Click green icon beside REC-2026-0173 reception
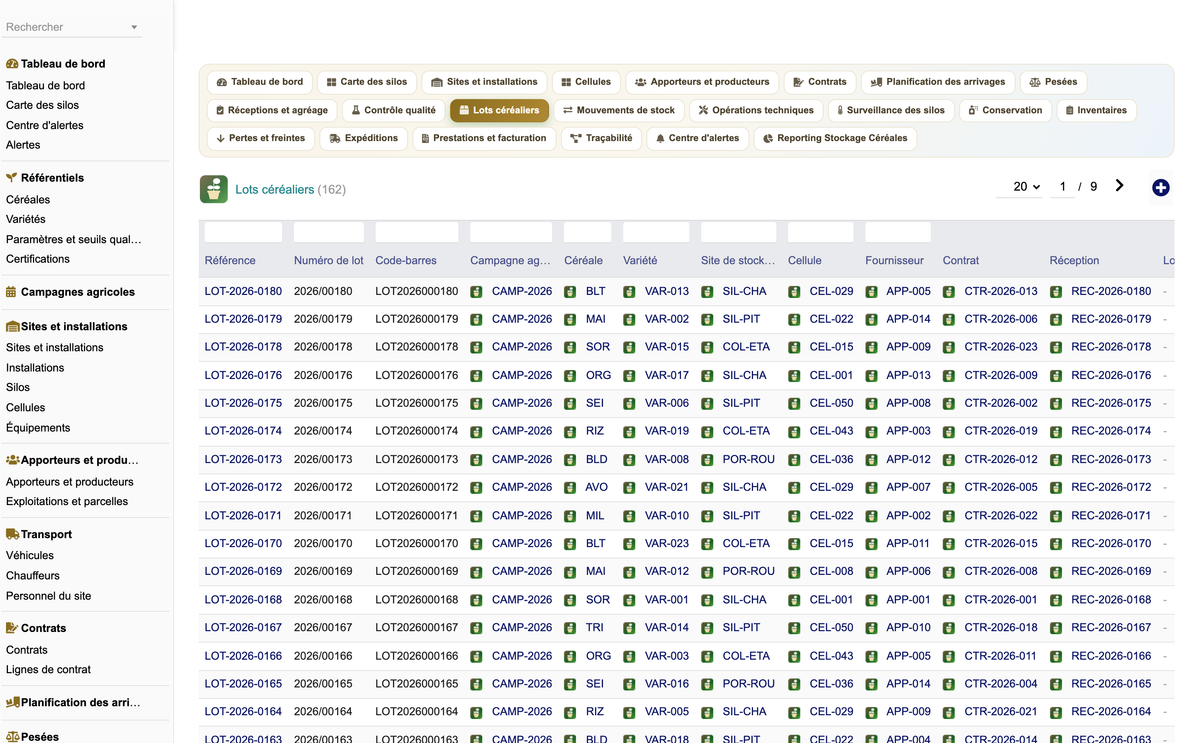 click(x=1056, y=460)
